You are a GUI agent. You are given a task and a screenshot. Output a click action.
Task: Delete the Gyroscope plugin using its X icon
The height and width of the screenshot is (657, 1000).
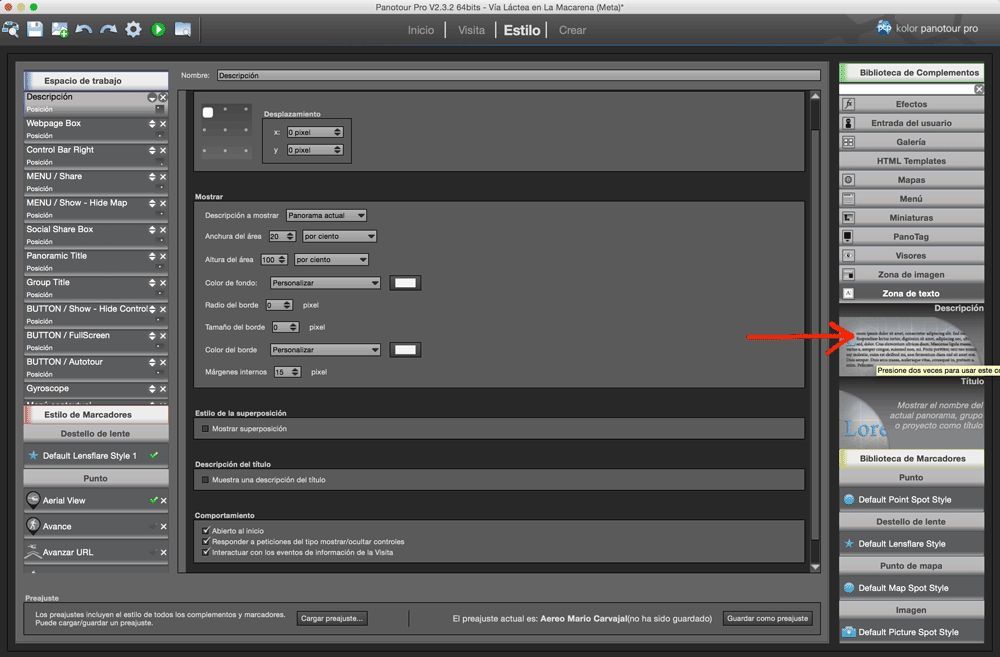point(163,389)
